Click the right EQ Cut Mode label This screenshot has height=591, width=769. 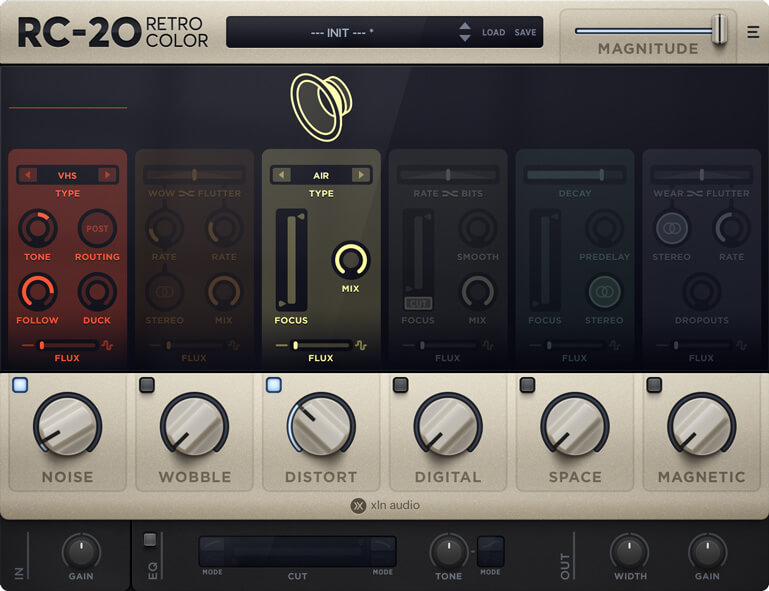point(383,572)
